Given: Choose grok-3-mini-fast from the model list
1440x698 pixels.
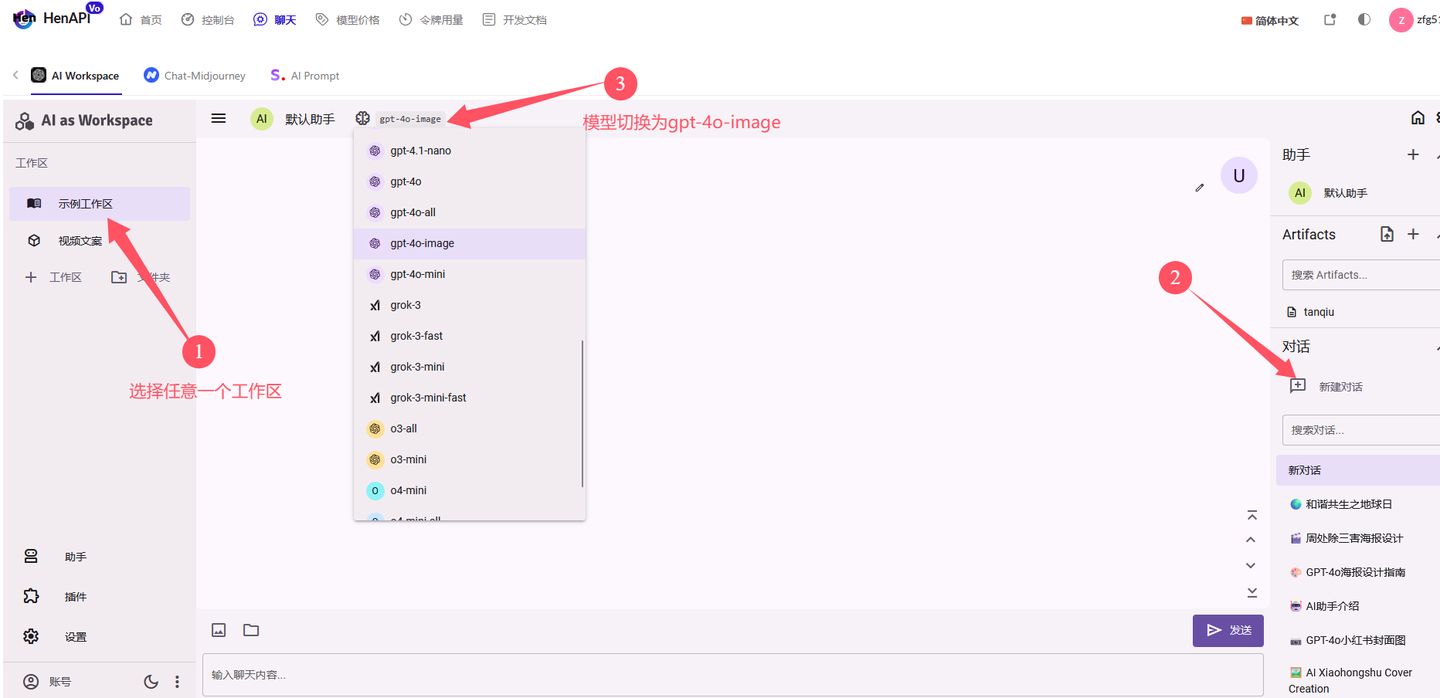Looking at the screenshot, I should (469, 398).
